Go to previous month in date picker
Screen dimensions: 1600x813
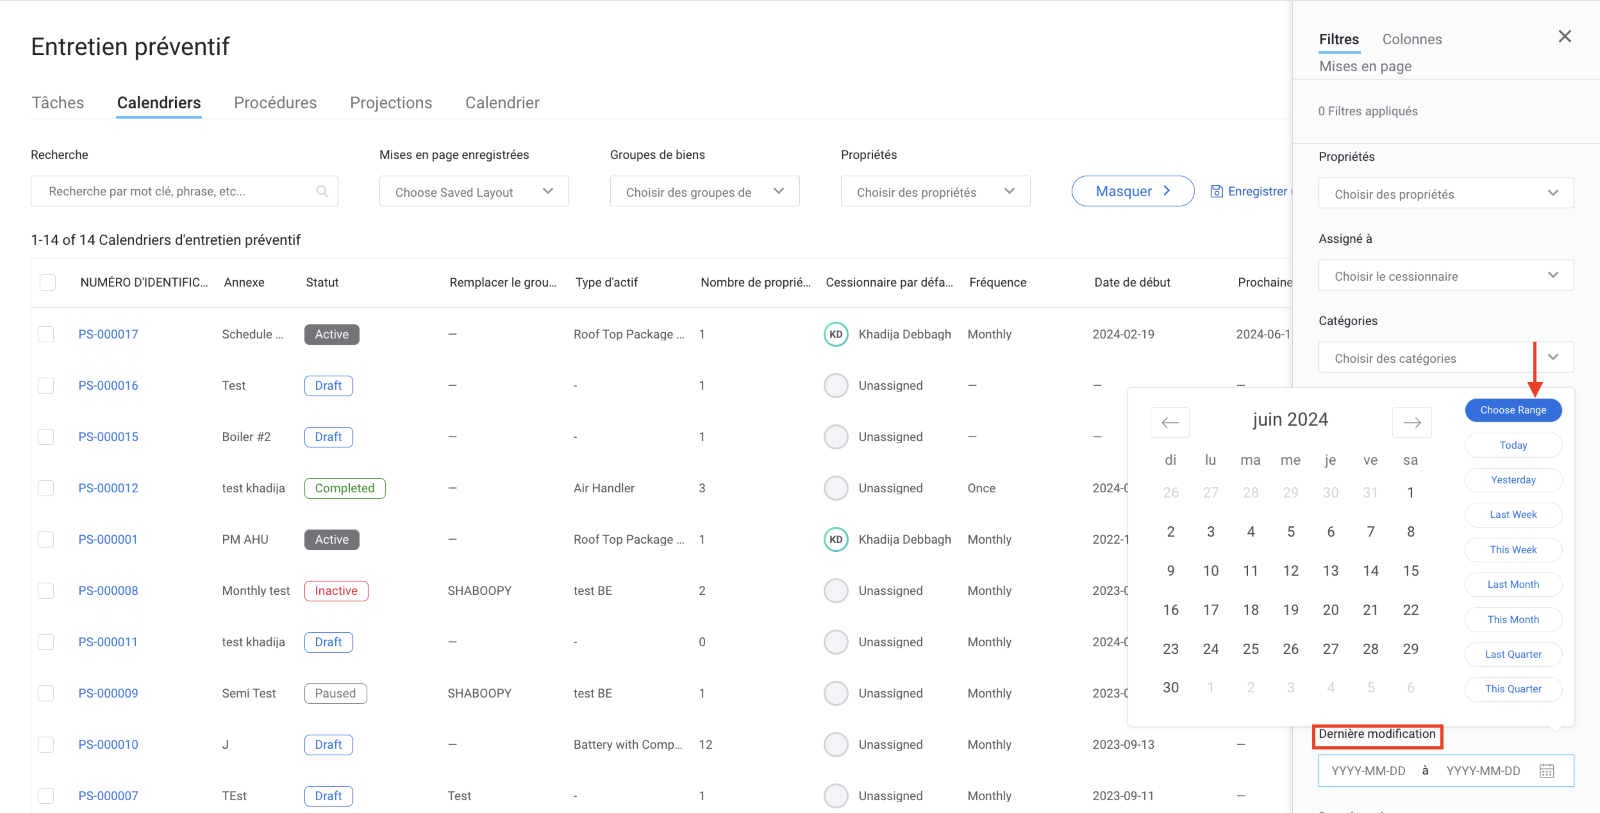point(1170,422)
